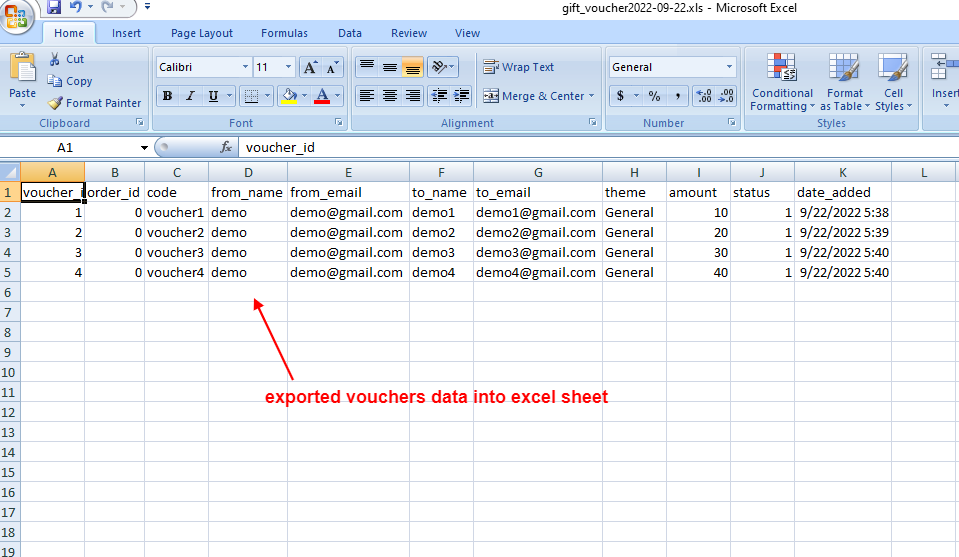The image size is (959, 557).
Task: Toggle italic formatting
Action: click(x=190, y=96)
